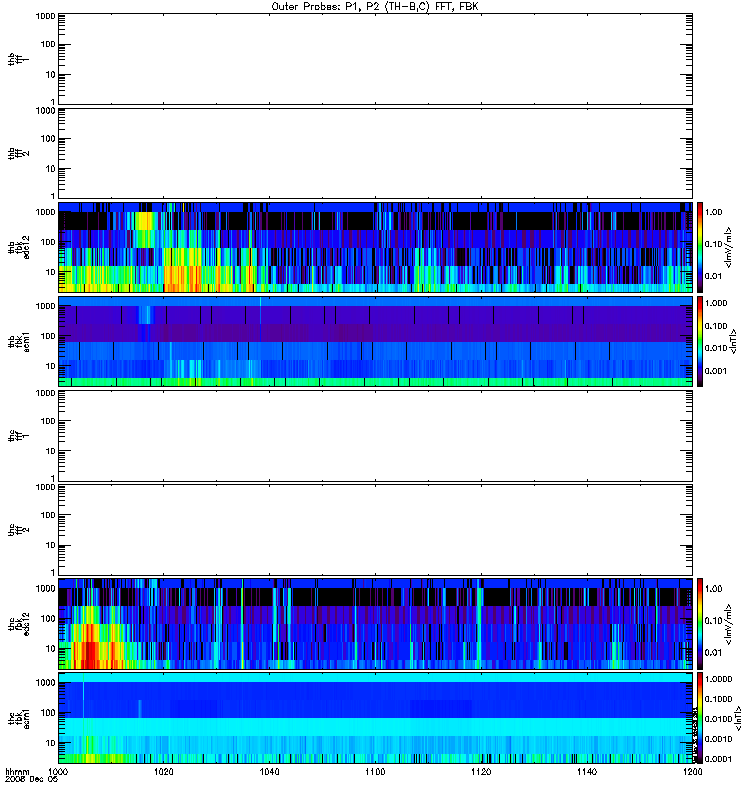Viewport: 750px width, 800px height.
Task: Click the thb fbk scm1 axis label
Action: [18, 341]
